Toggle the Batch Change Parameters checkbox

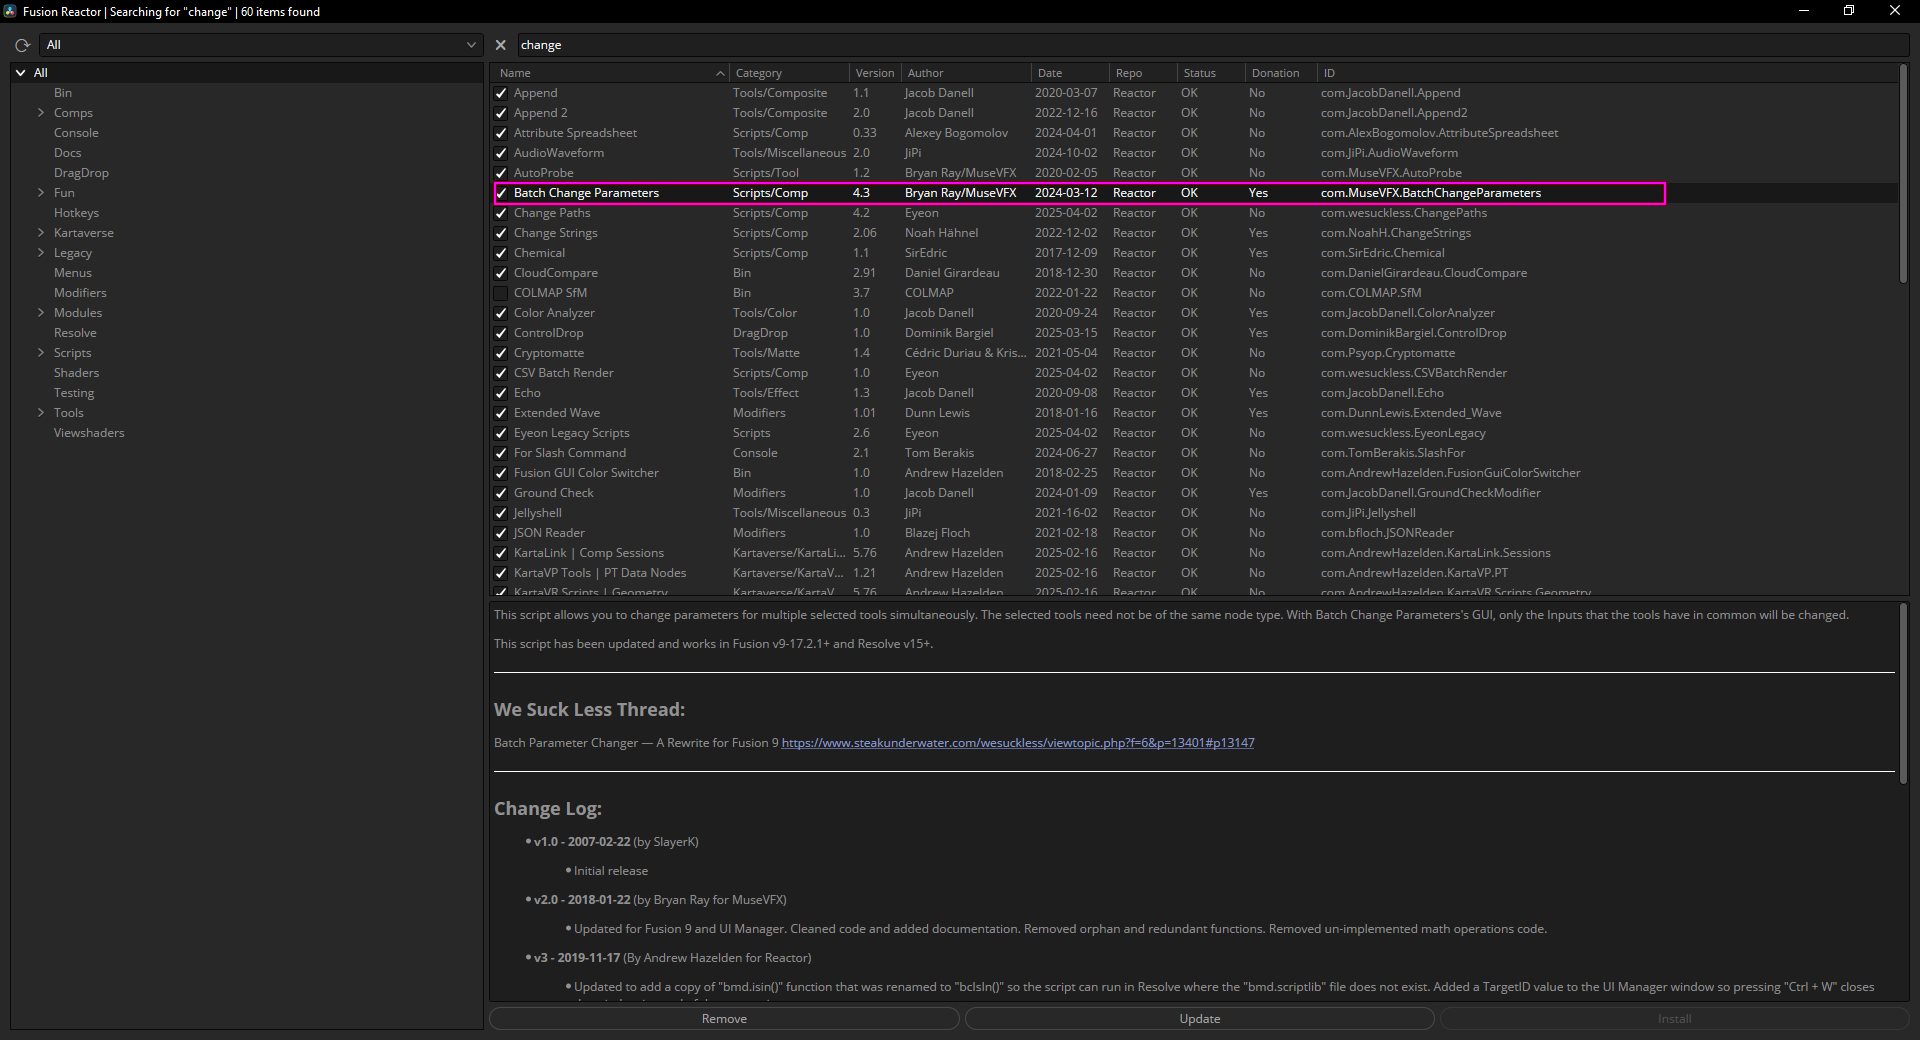[501, 193]
